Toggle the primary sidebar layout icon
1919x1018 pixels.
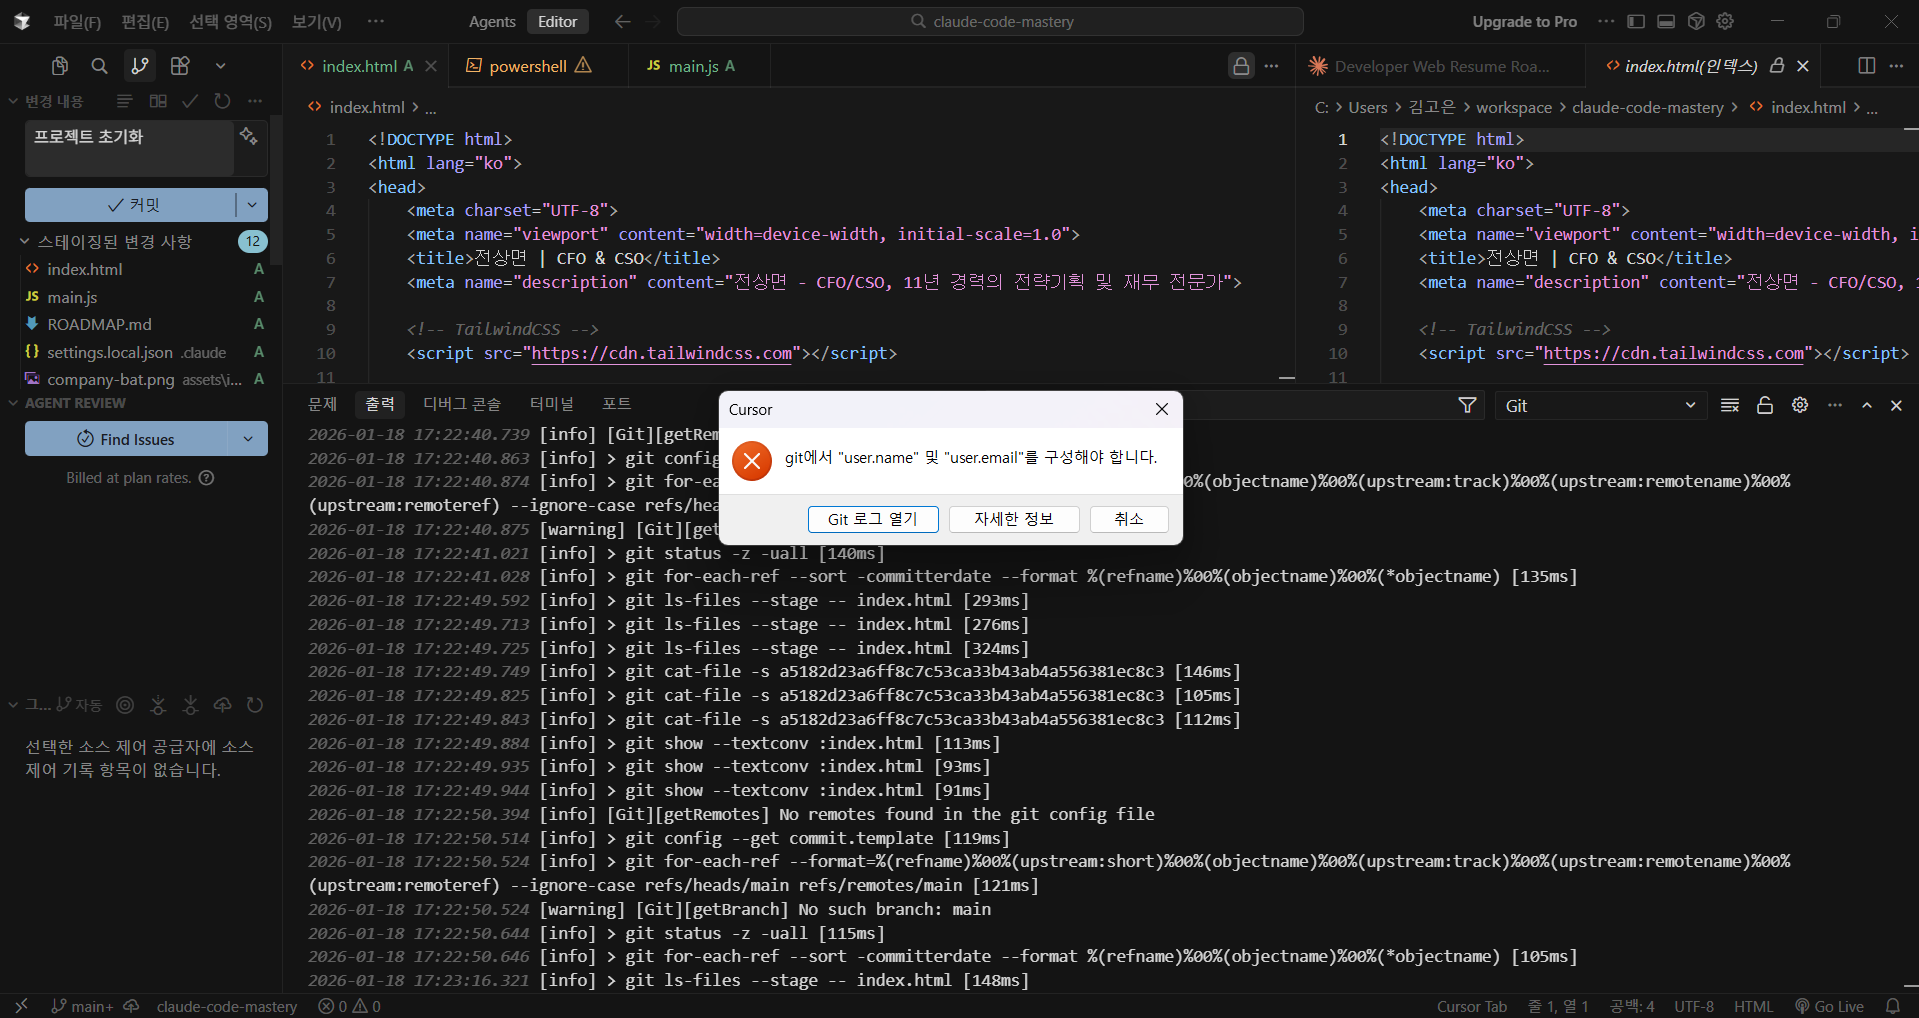(x=1636, y=21)
